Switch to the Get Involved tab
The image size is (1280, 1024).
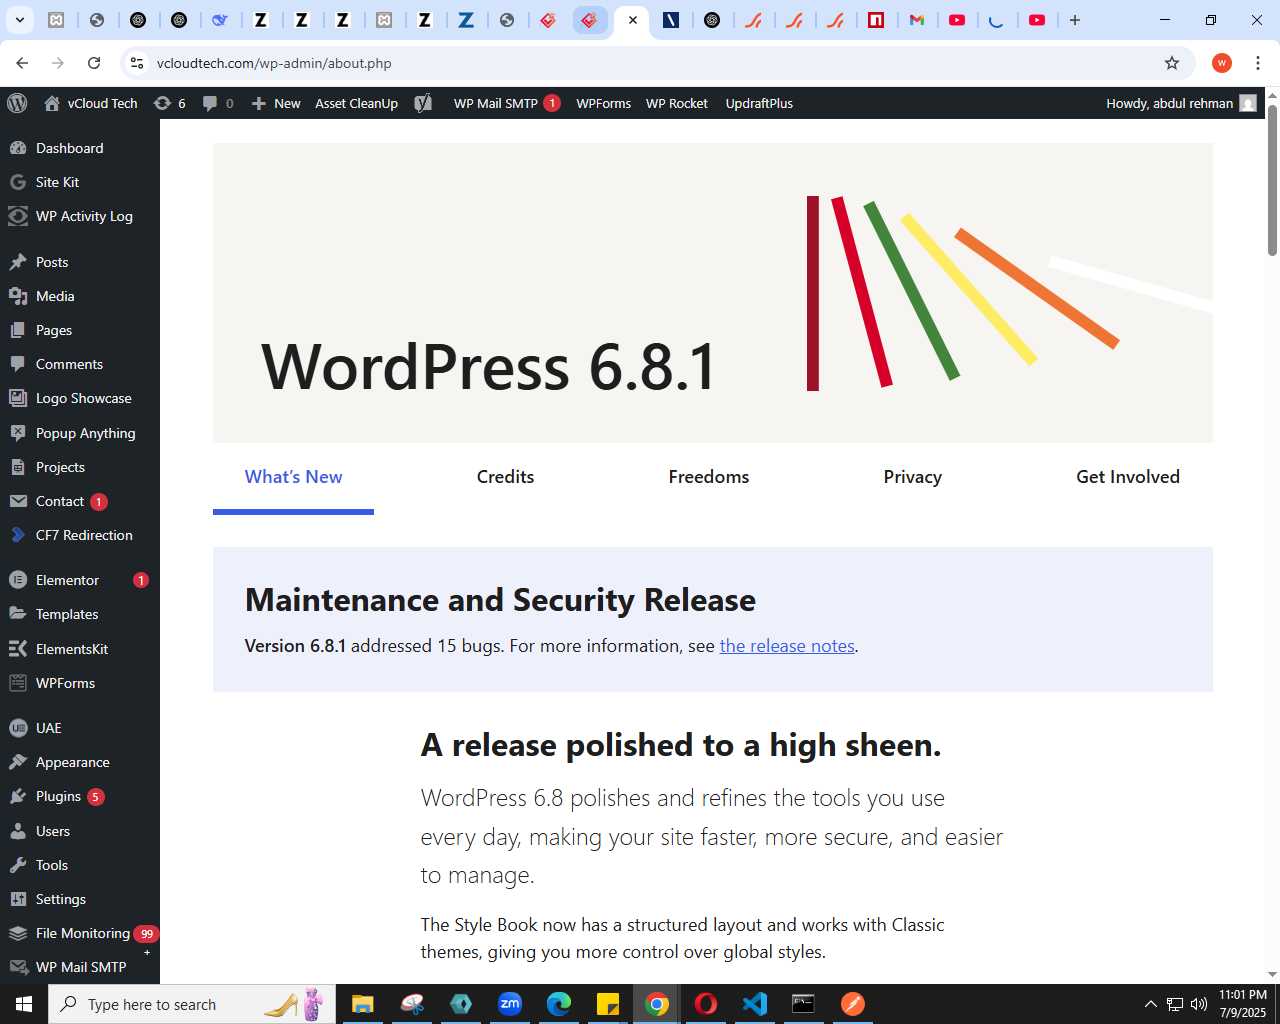click(1128, 477)
